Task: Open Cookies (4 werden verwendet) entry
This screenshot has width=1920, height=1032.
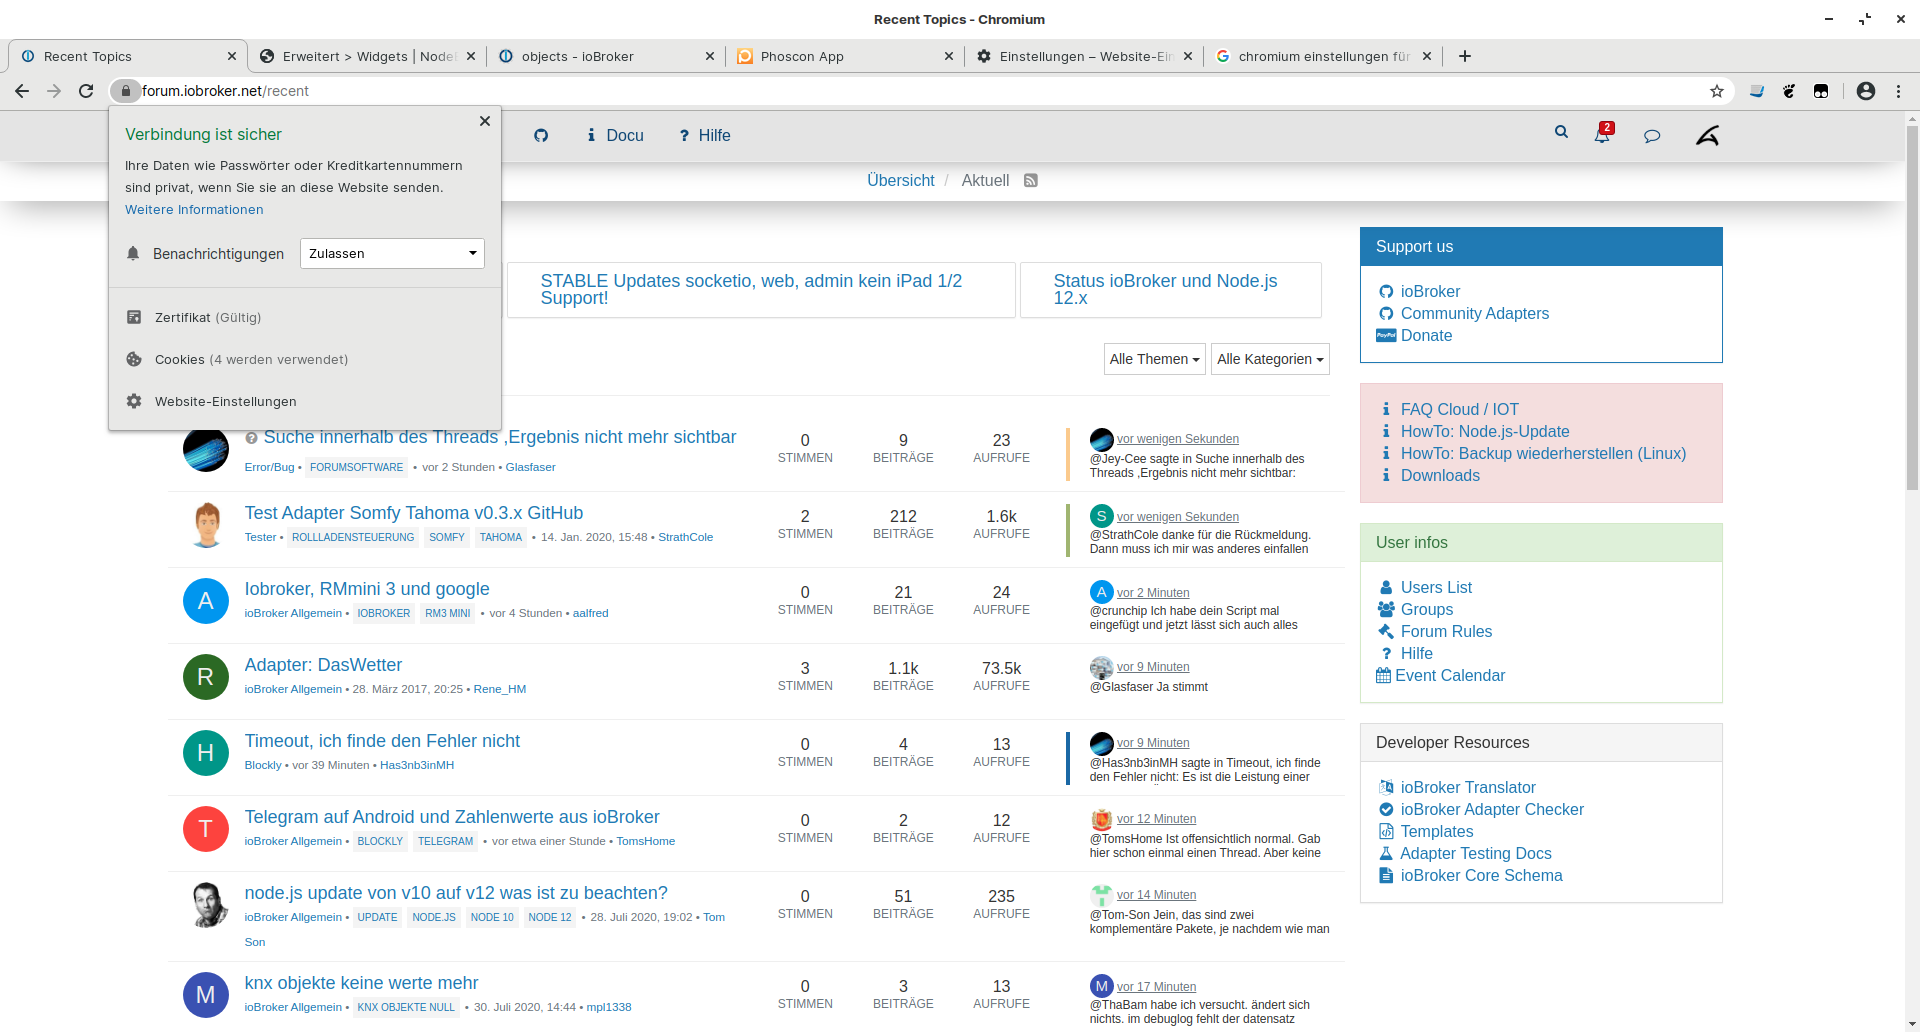Action: coord(305,359)
